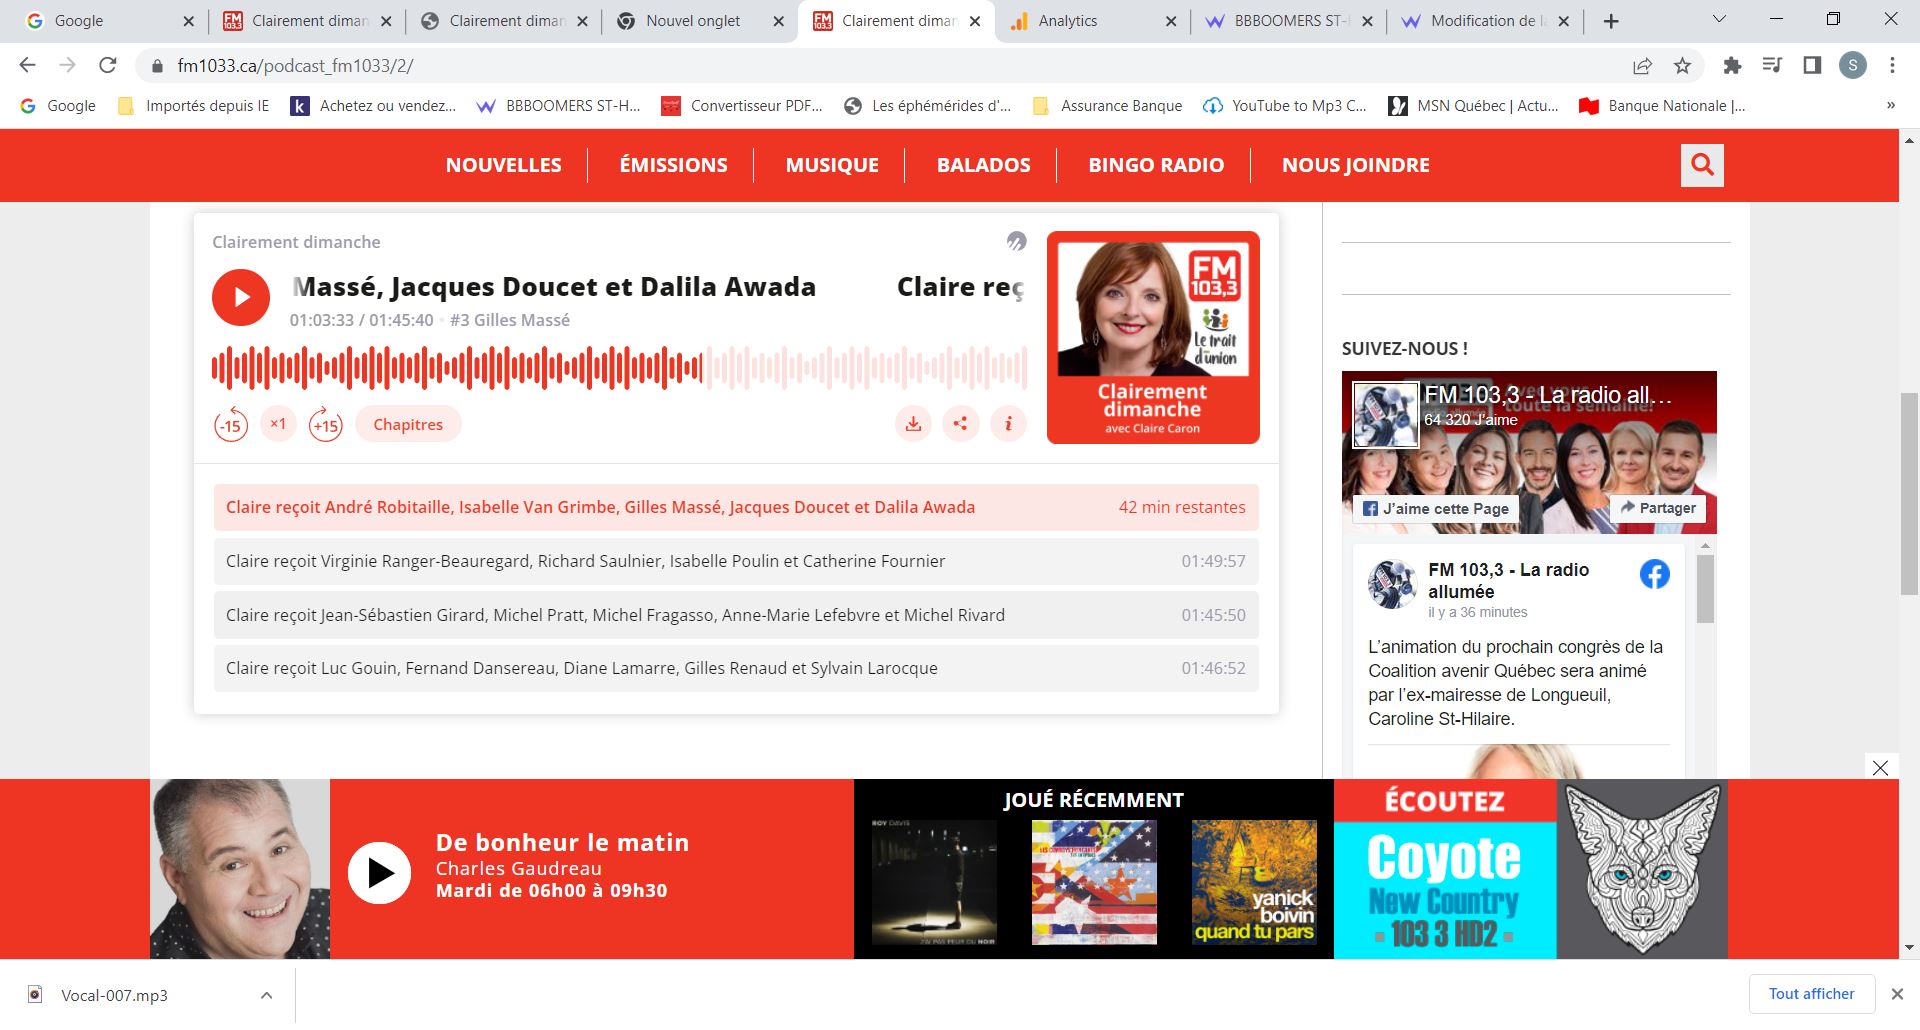
Task: Open the BINGO RADIO menu
Action: pos(1156,165)
